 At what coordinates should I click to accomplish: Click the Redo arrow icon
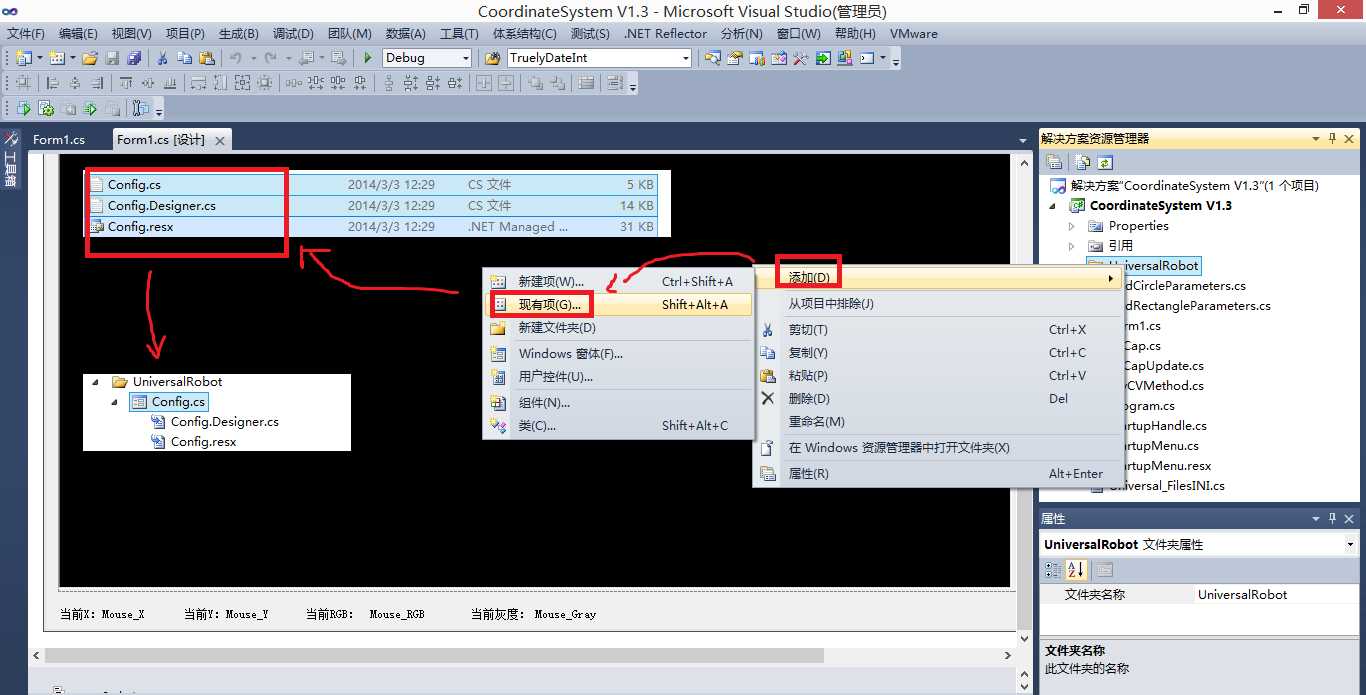271,58
